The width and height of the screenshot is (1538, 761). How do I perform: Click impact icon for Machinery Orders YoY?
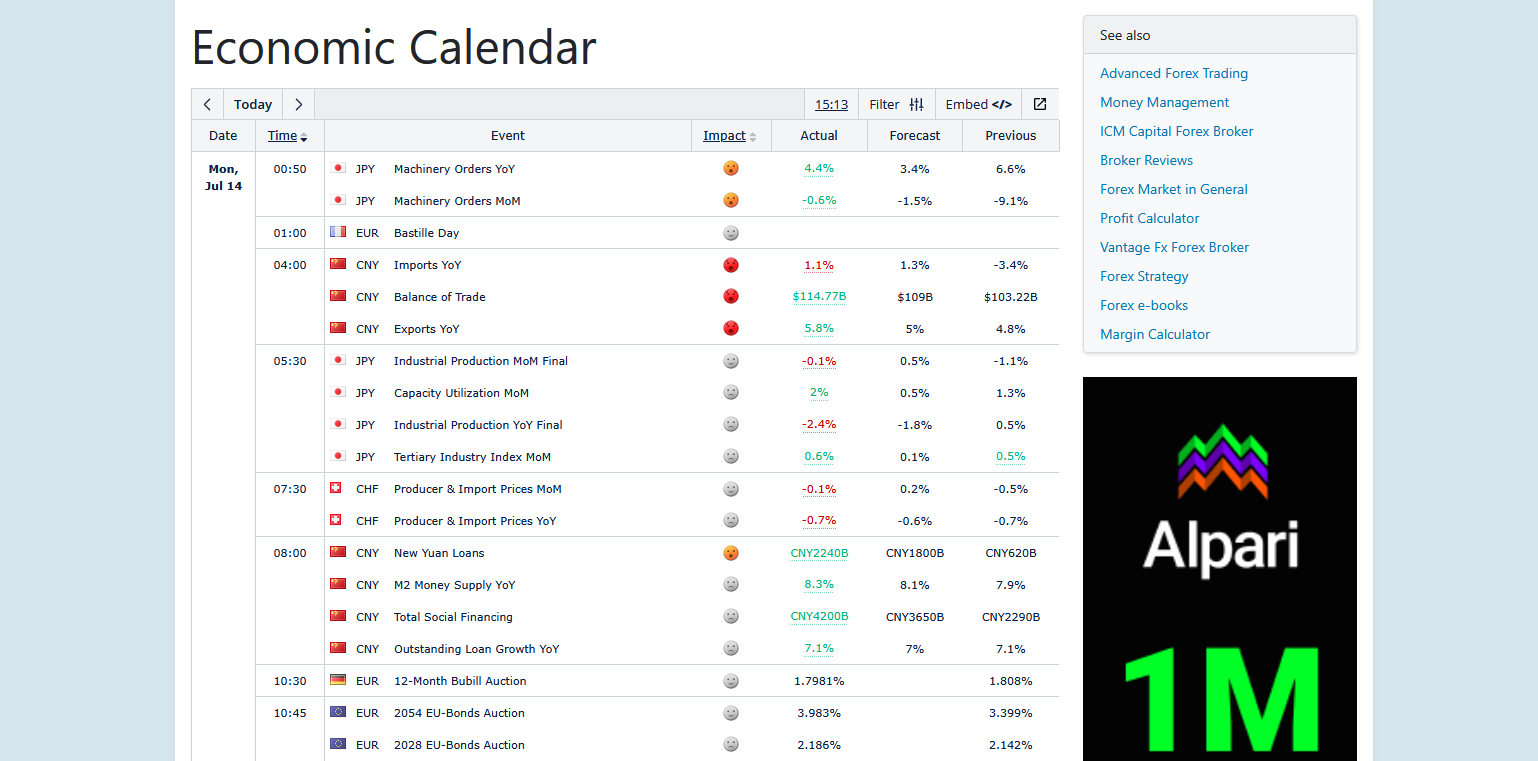(x=731, y=168)
